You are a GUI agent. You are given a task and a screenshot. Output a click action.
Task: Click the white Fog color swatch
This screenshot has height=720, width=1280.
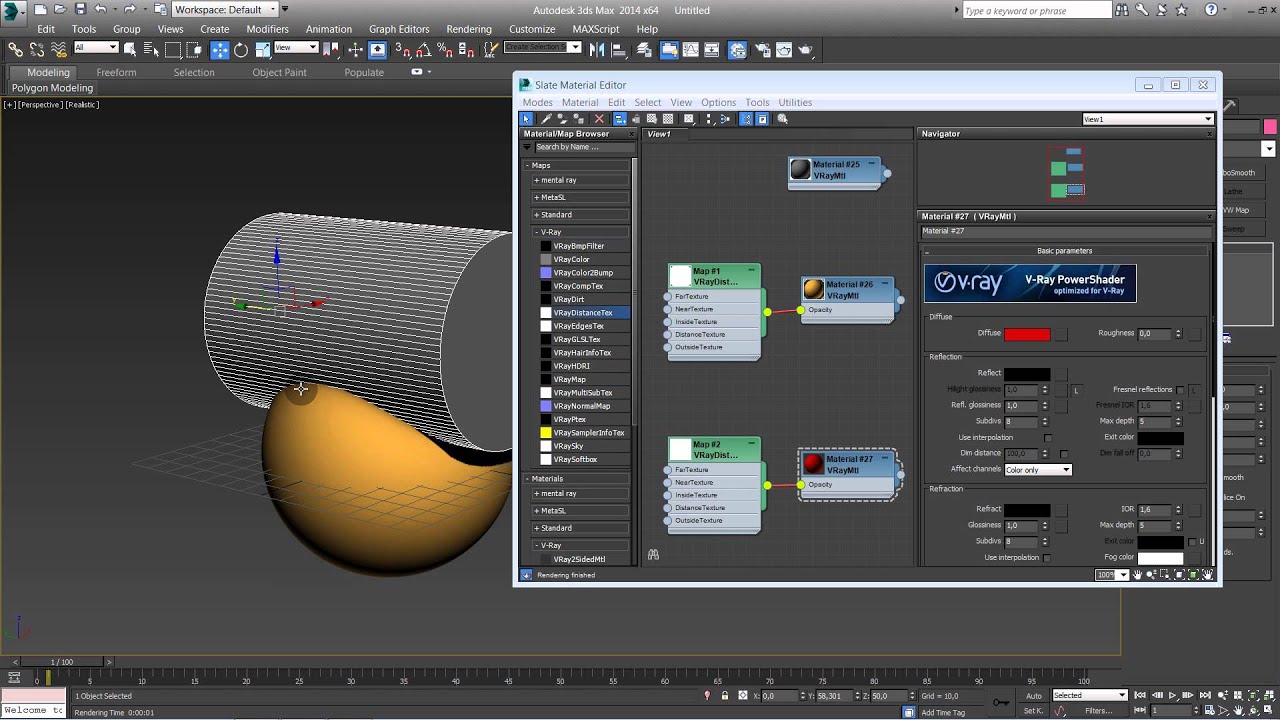pyautogui.click(x=1160, y=558)
